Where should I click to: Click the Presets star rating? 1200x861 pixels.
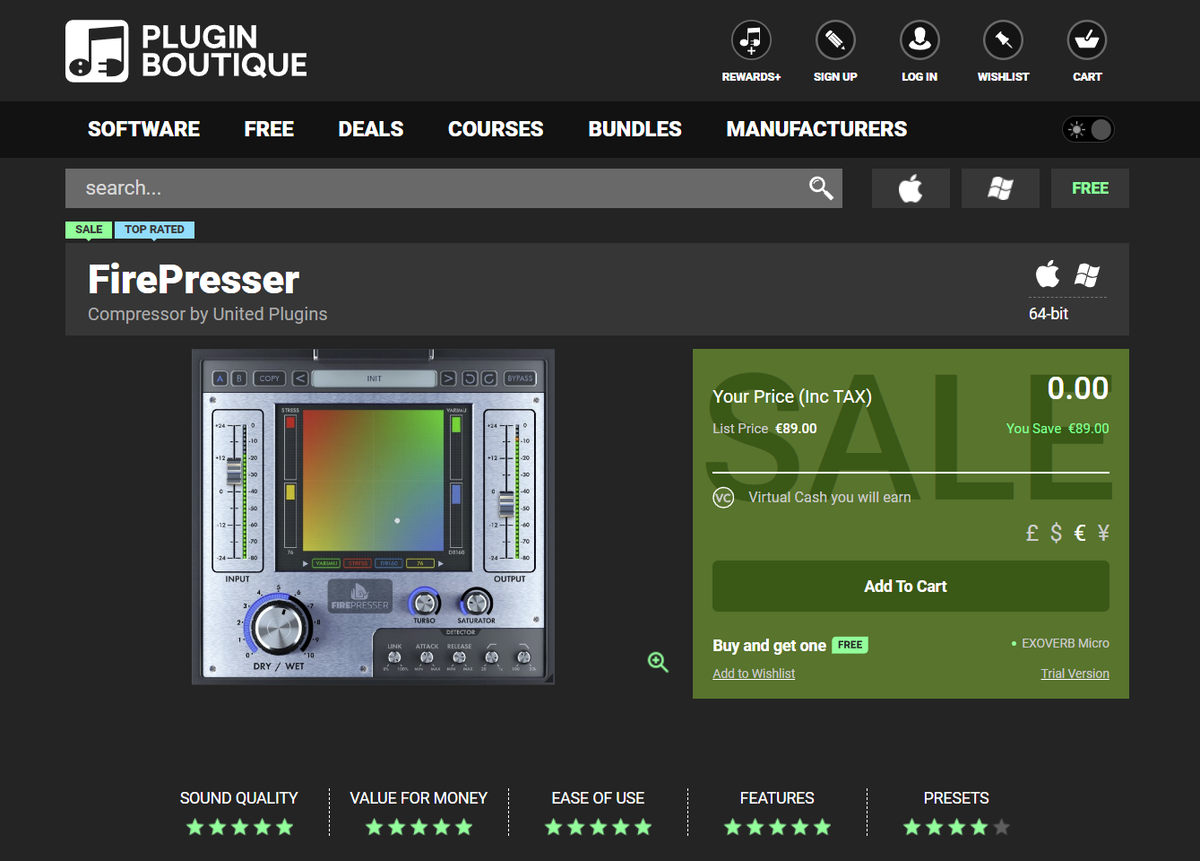(x=957, y=827)
